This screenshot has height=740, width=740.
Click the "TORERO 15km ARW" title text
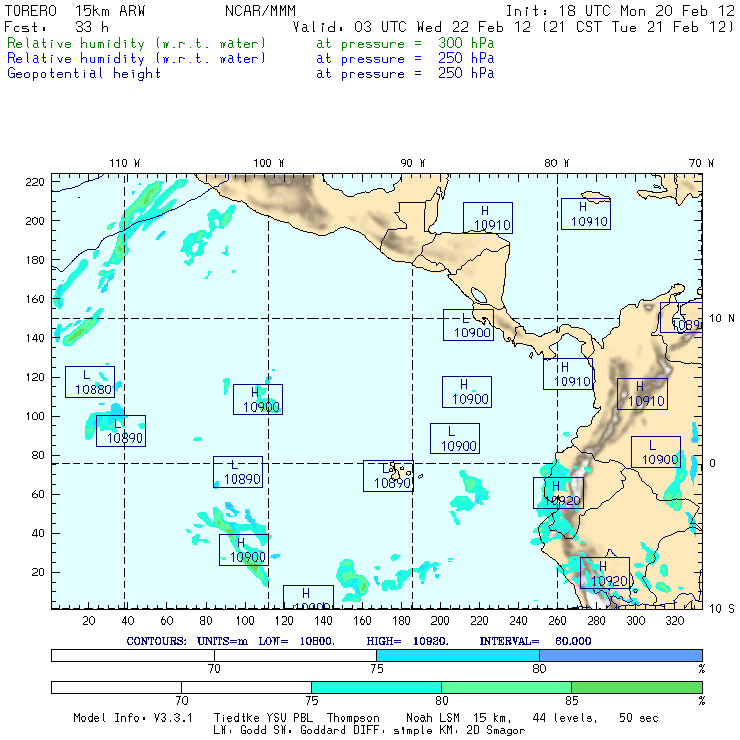coord(75,11)
